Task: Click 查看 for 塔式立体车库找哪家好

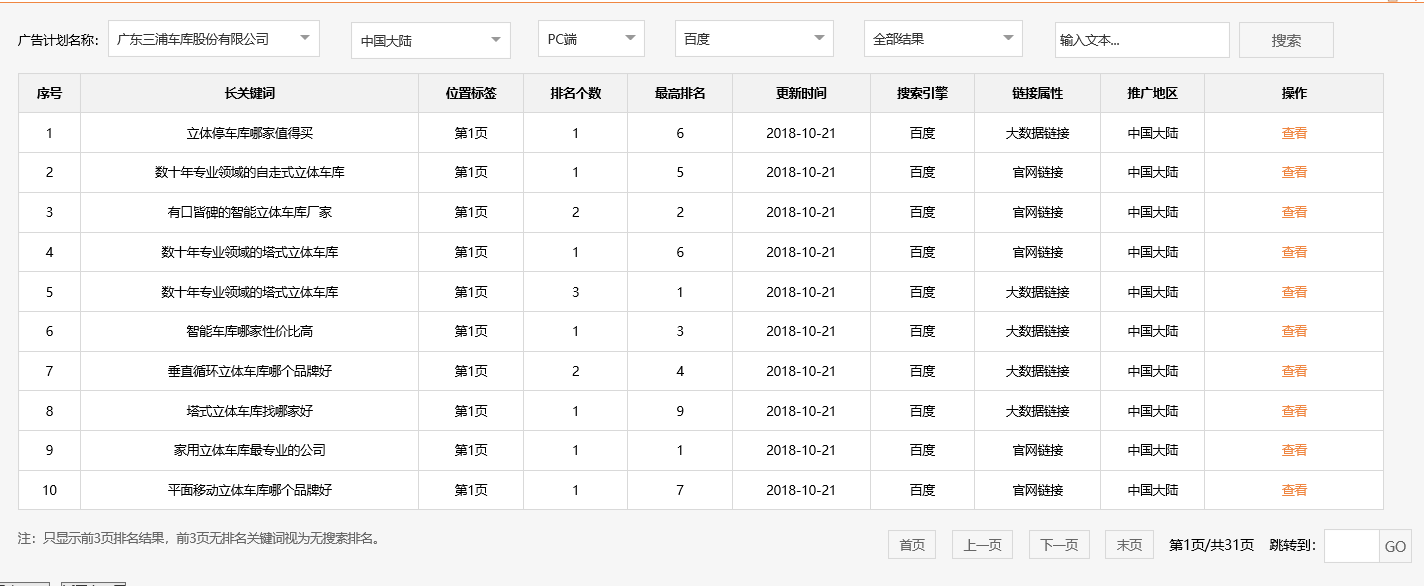Action: click(x=1293, y=411)
